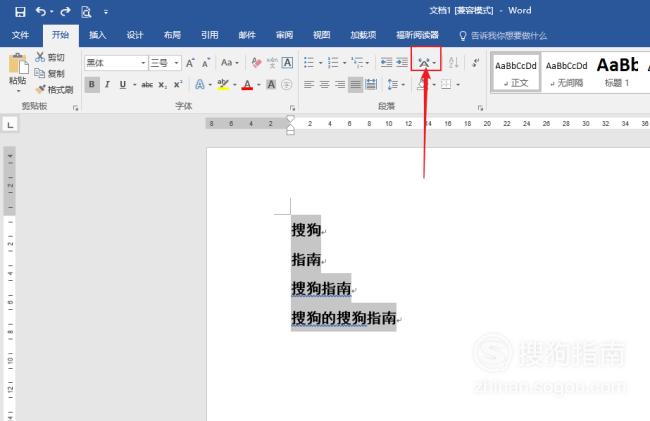Save the document with the floppy icon

[20, 12]
